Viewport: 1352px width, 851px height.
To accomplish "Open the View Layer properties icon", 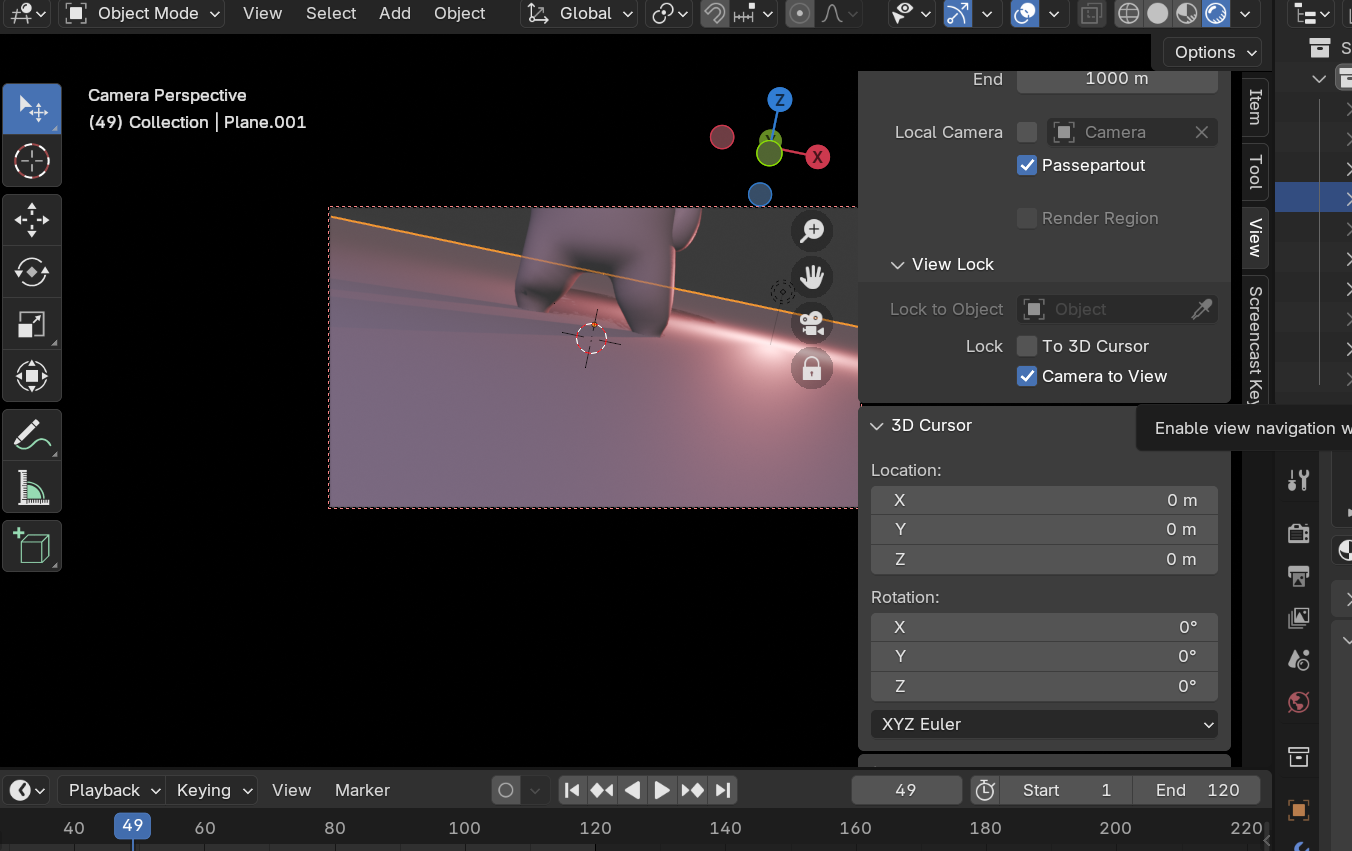I will [1298, 618].
